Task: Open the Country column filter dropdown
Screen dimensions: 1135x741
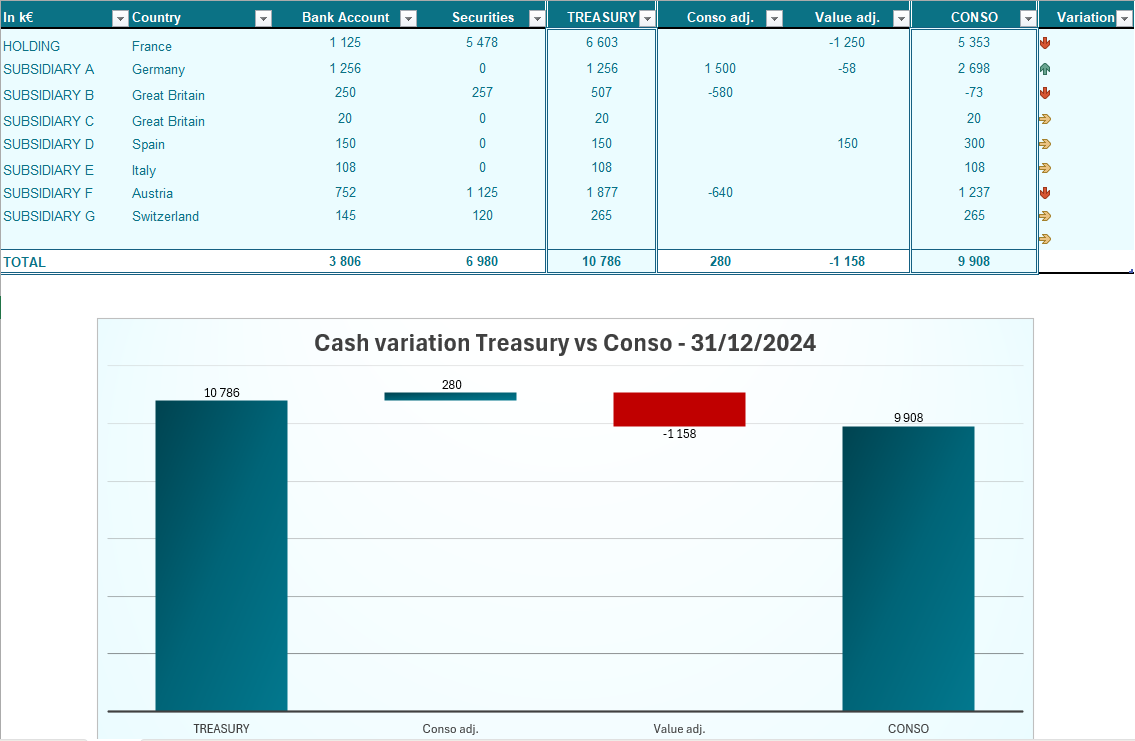Action: coord(263,18)
